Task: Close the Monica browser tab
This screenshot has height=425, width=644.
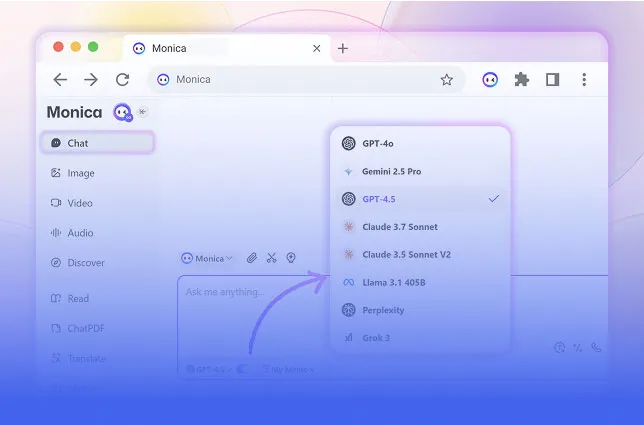Action: pos(316,48)
